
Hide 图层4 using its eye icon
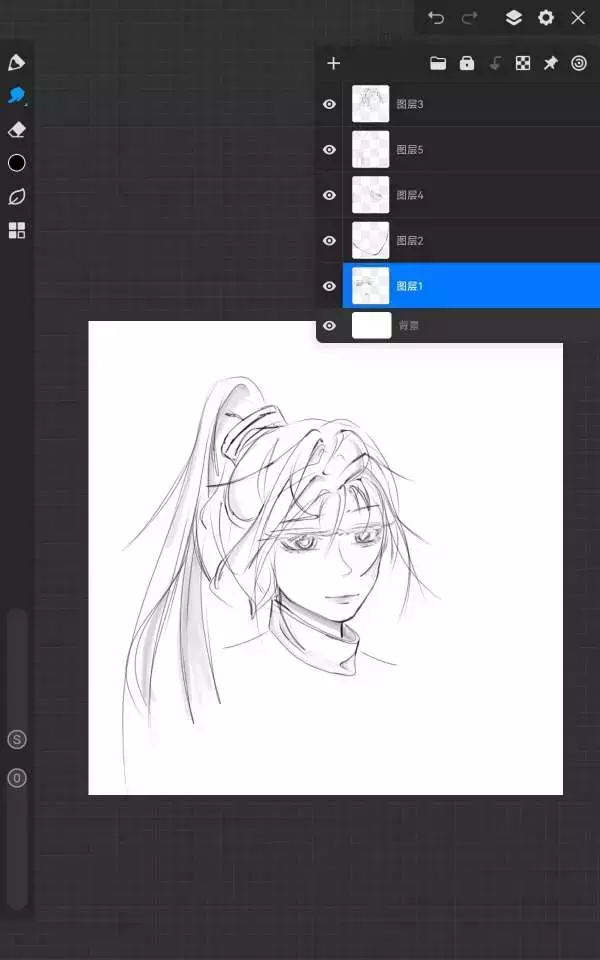[x=329, y=195]
